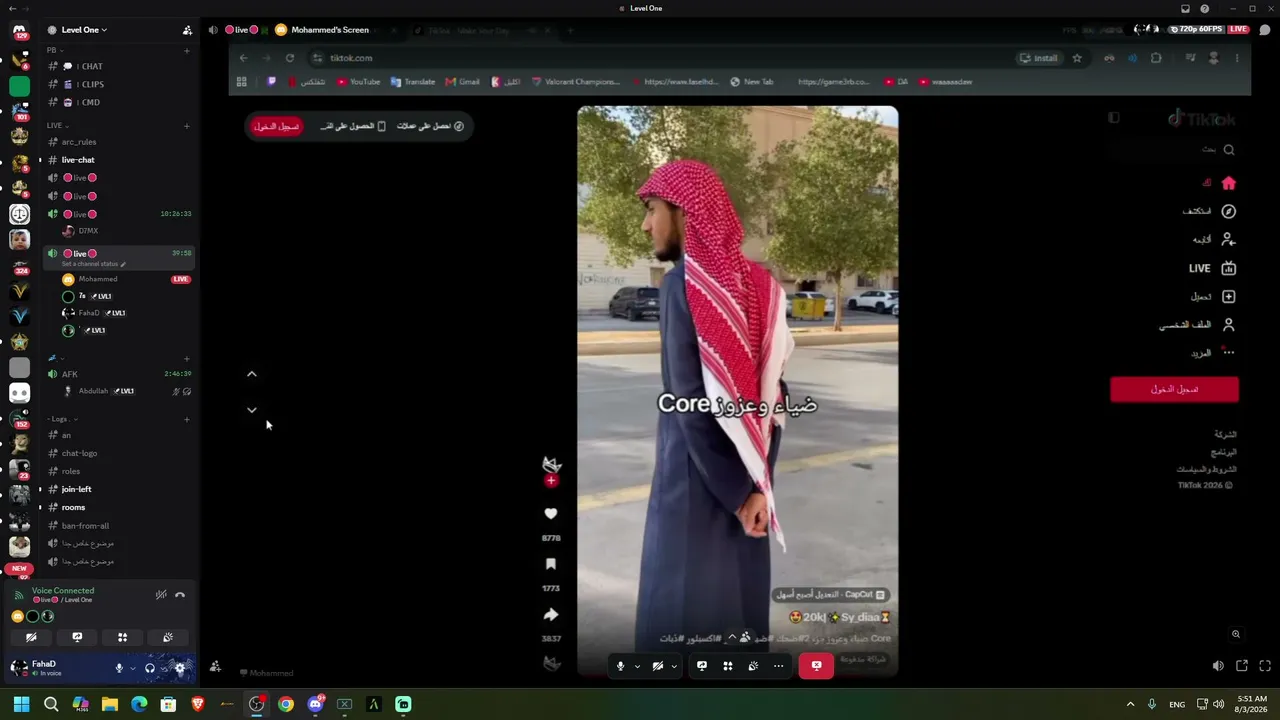Open Level One server dropdown menu
This screenshot has height=720, width=1280.
click(84, 30)
